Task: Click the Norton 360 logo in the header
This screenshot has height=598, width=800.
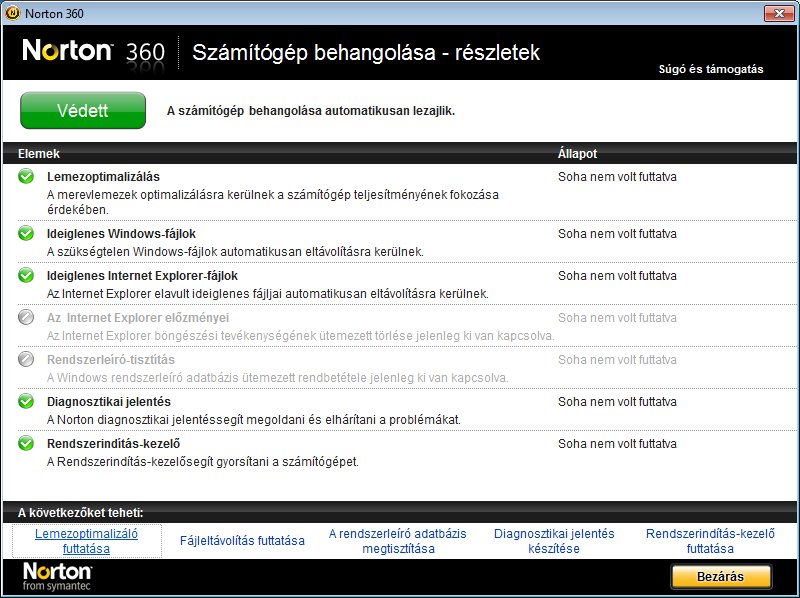Action: click(93, 51)
